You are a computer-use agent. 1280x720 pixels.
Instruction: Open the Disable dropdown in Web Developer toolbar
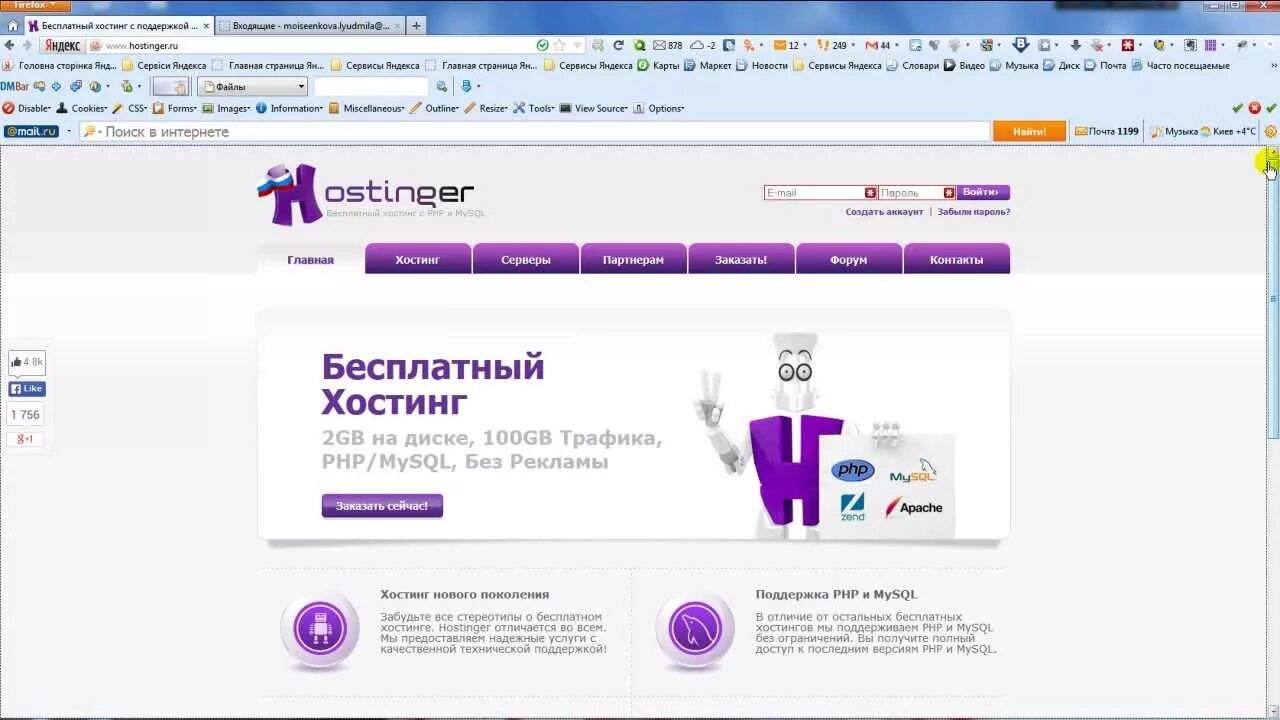27,108
